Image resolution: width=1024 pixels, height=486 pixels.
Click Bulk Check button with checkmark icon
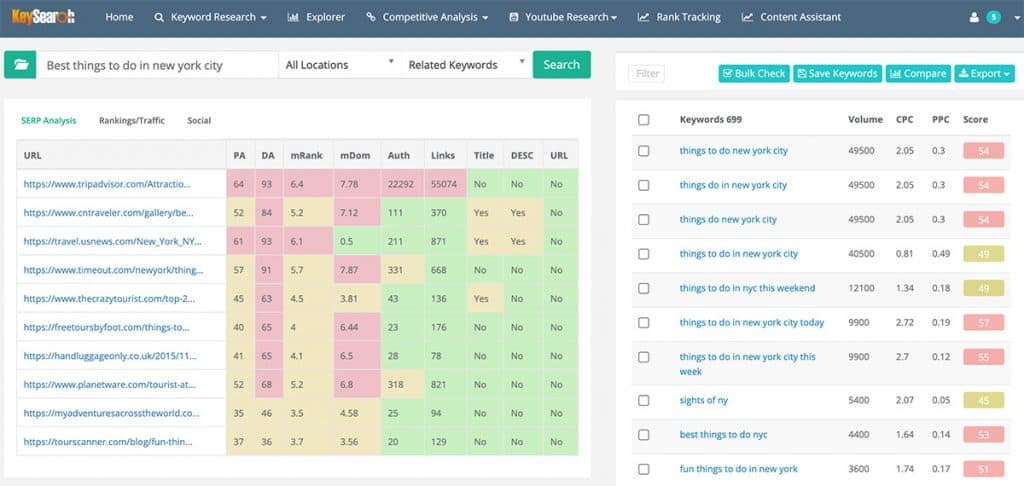(x=754, y=74)
